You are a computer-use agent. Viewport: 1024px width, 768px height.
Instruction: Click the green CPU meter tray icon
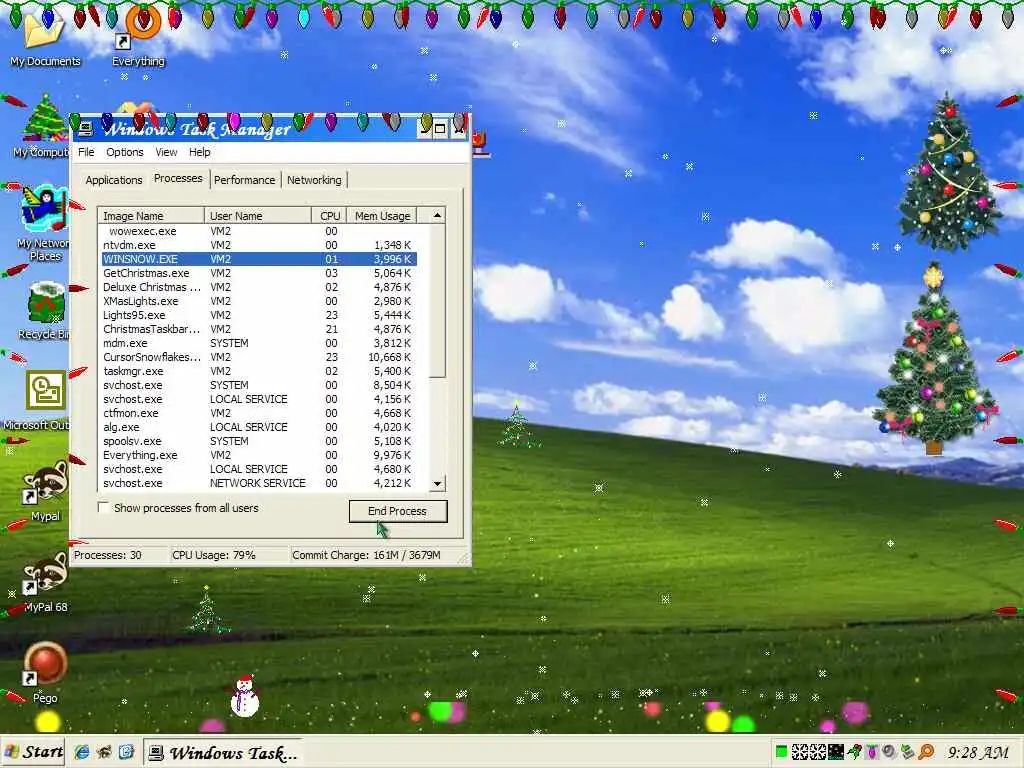click(781, 752)
